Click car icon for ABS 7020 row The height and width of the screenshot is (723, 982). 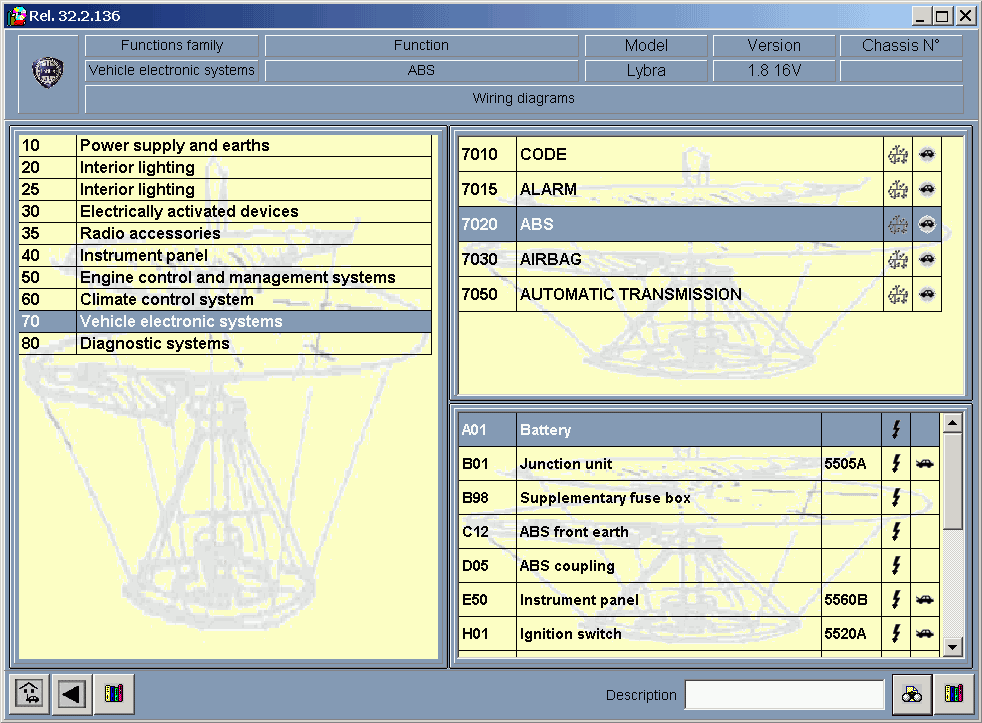click(x=927, y=224)
